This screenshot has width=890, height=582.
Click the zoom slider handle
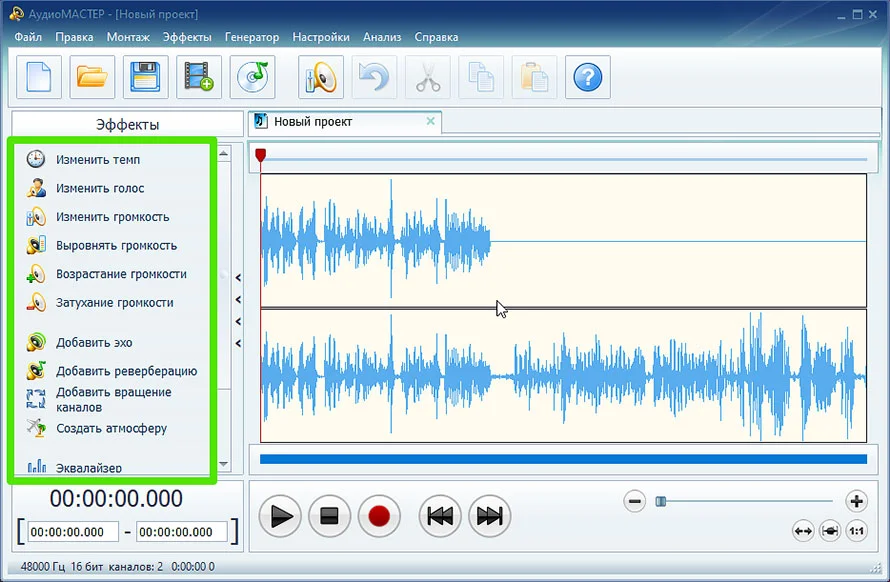coord(660,501)
